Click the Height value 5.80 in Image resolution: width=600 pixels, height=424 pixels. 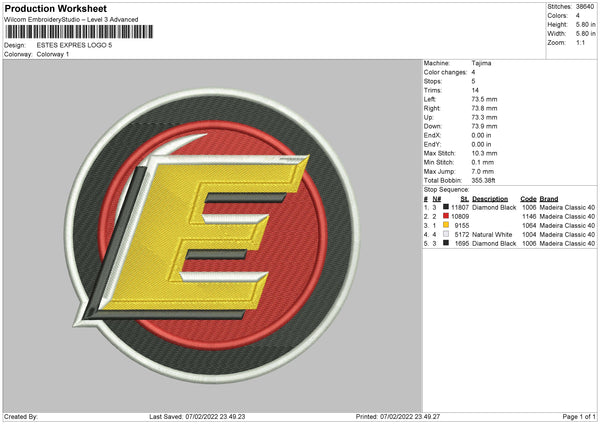point(585,24)
